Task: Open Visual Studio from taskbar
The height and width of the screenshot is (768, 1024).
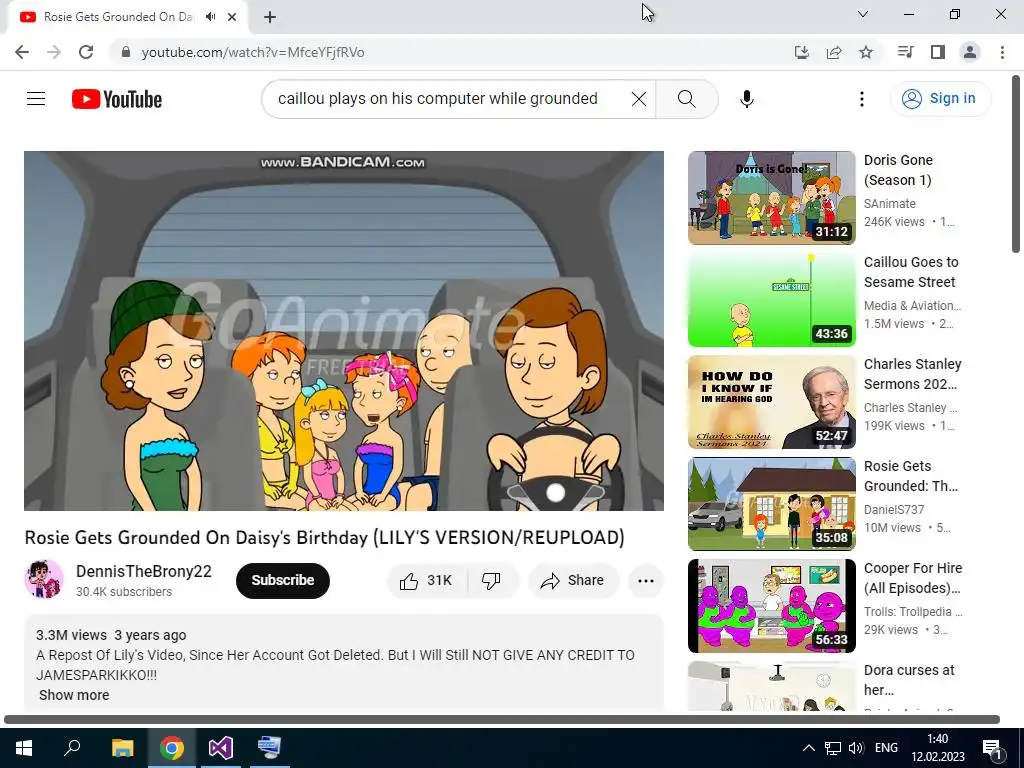Action: point(221,747)
